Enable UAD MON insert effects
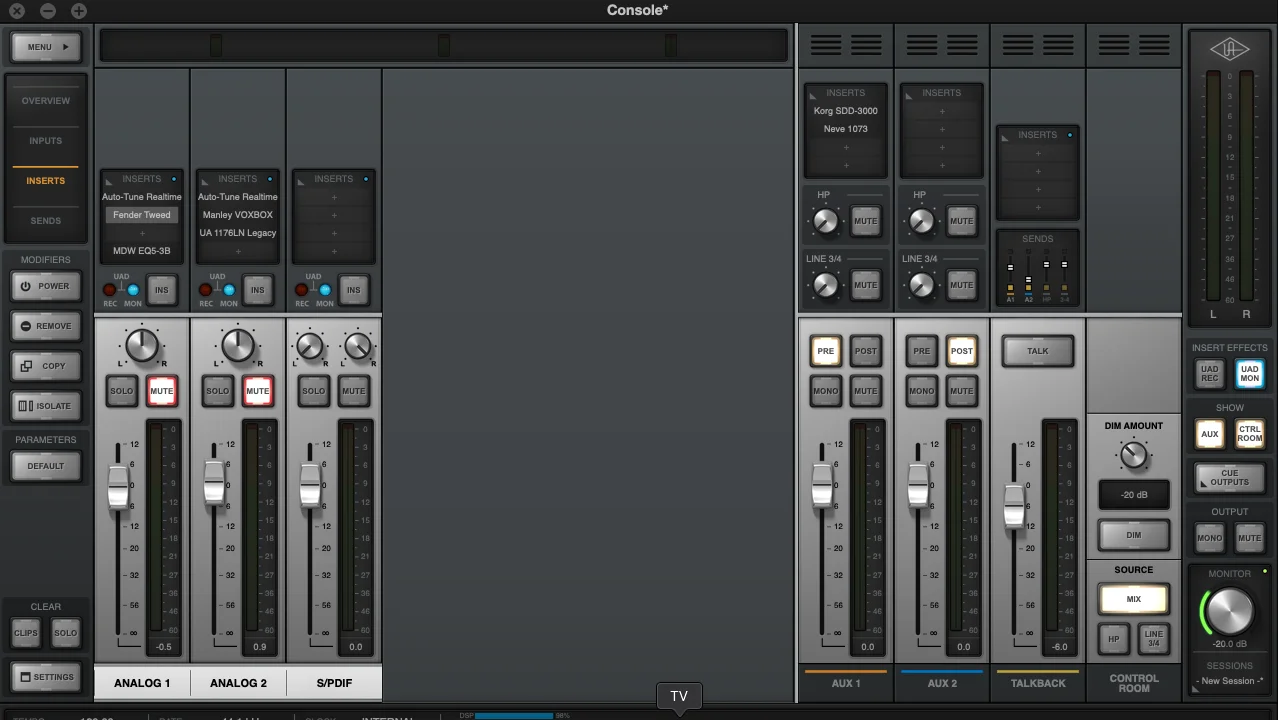The width and height of the screenshot is (1278, 720). (x=1250, y=374)
